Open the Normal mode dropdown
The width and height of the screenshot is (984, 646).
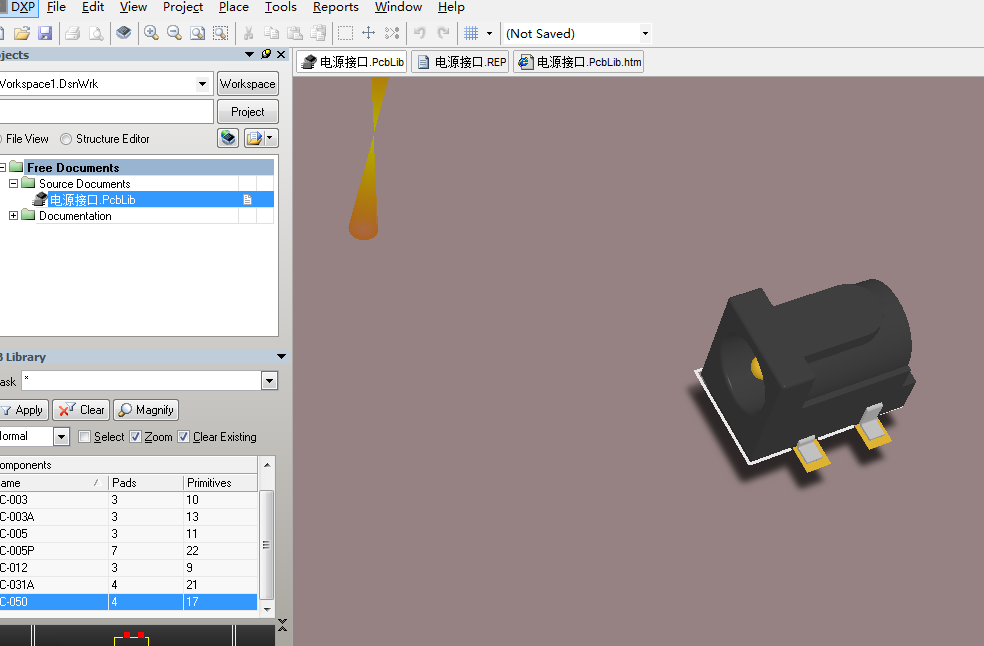coord(61,436)
